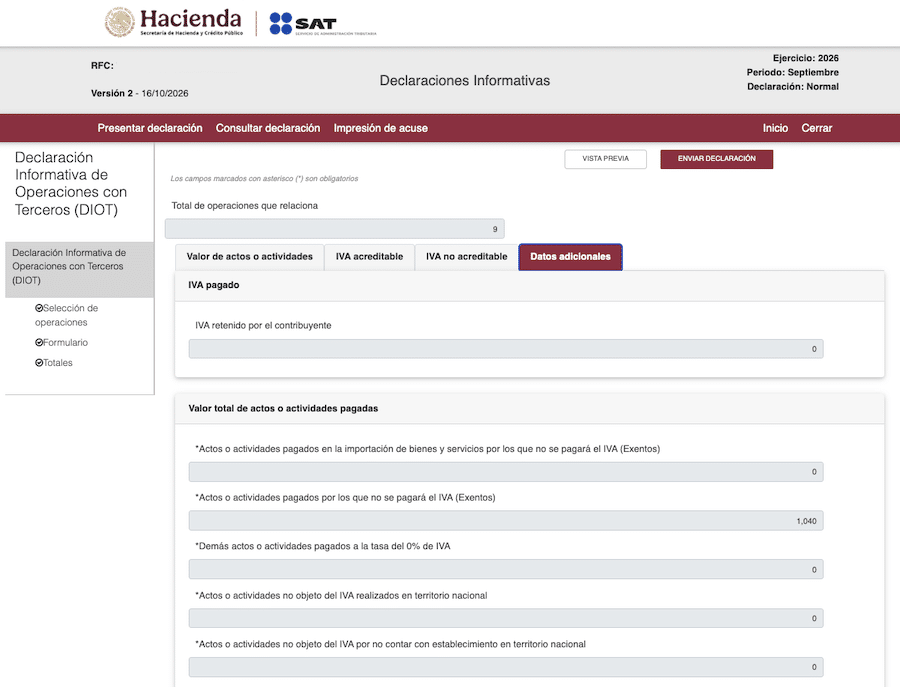
Task: Click the SAT logo
Action: click(323, 24)
